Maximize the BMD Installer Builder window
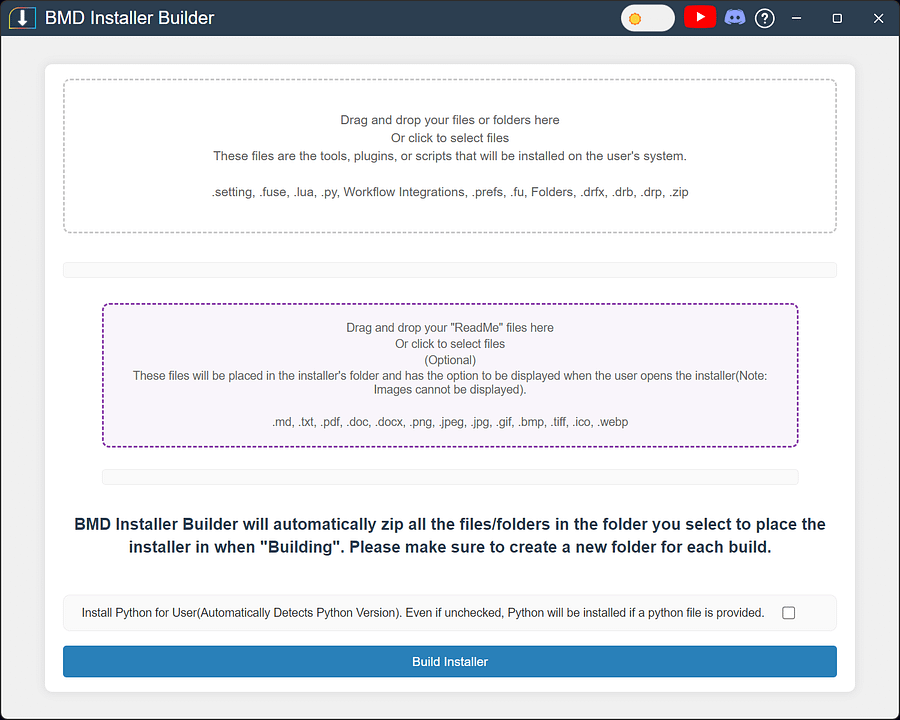 click(x=837, y=18)
